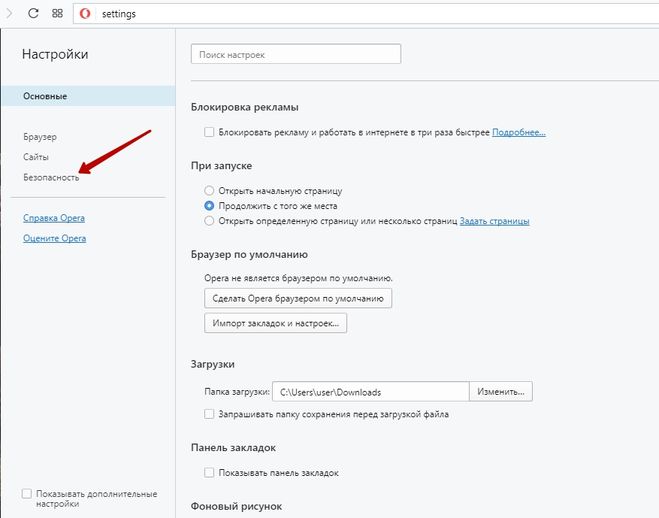Image resolution: width=659 pixels, height=518 pixels.
Task: Click Импорт закладок и настроек button
Action: click(x=276, y=323)
